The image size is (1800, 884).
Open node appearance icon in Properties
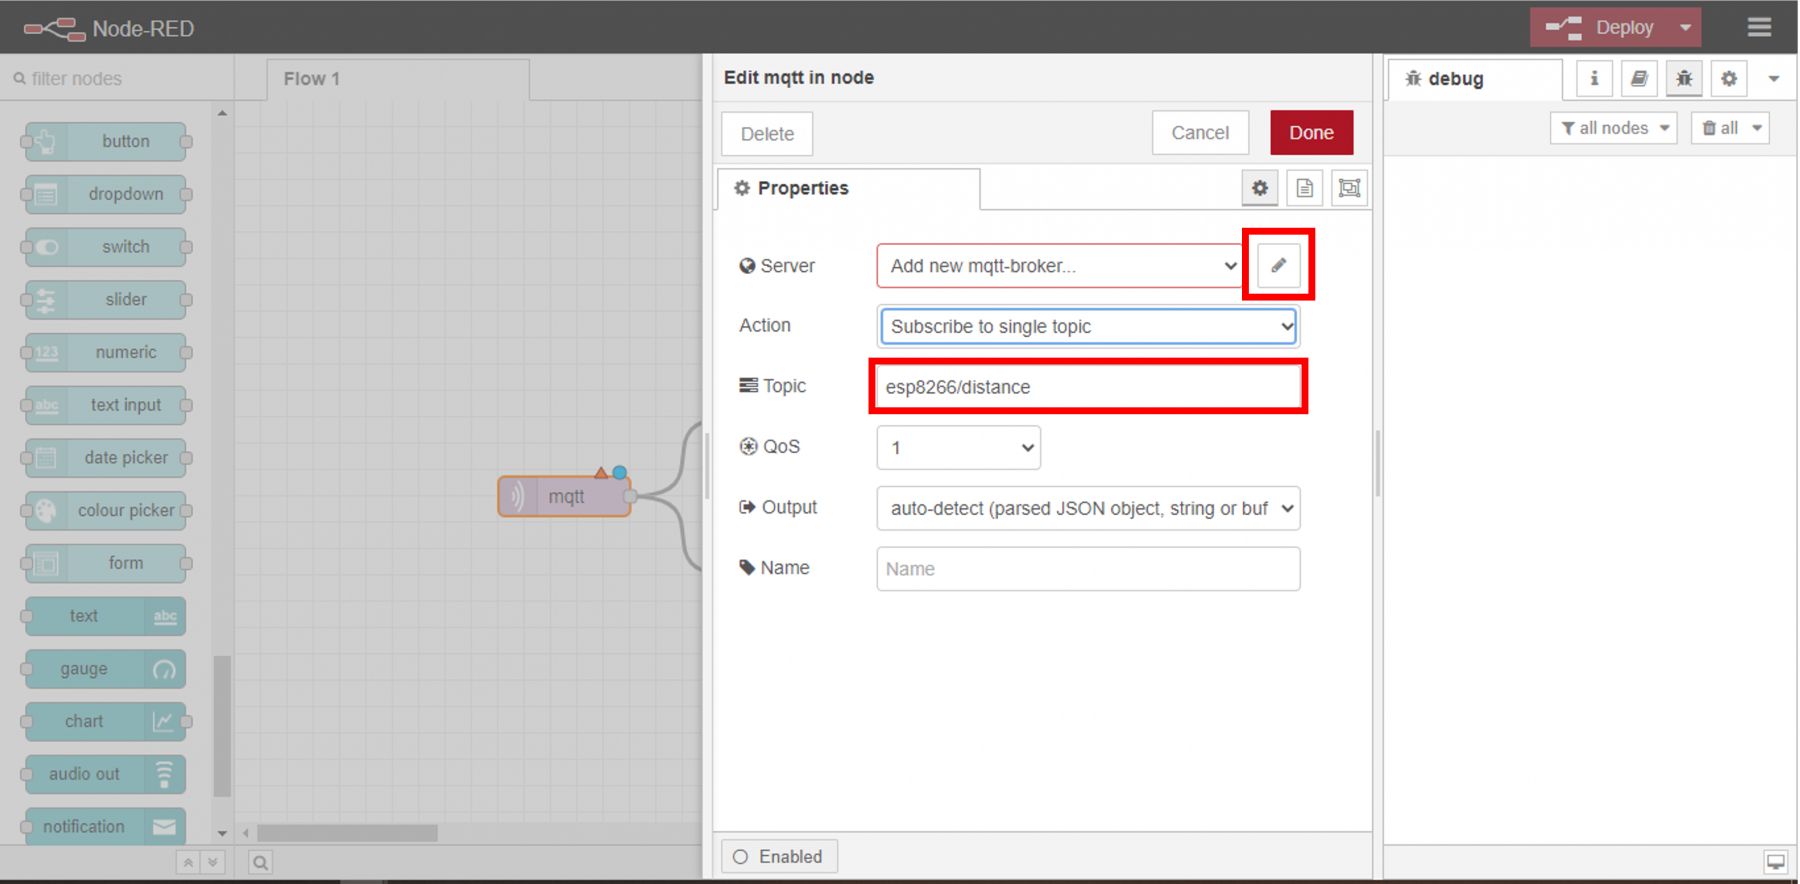1349,188
